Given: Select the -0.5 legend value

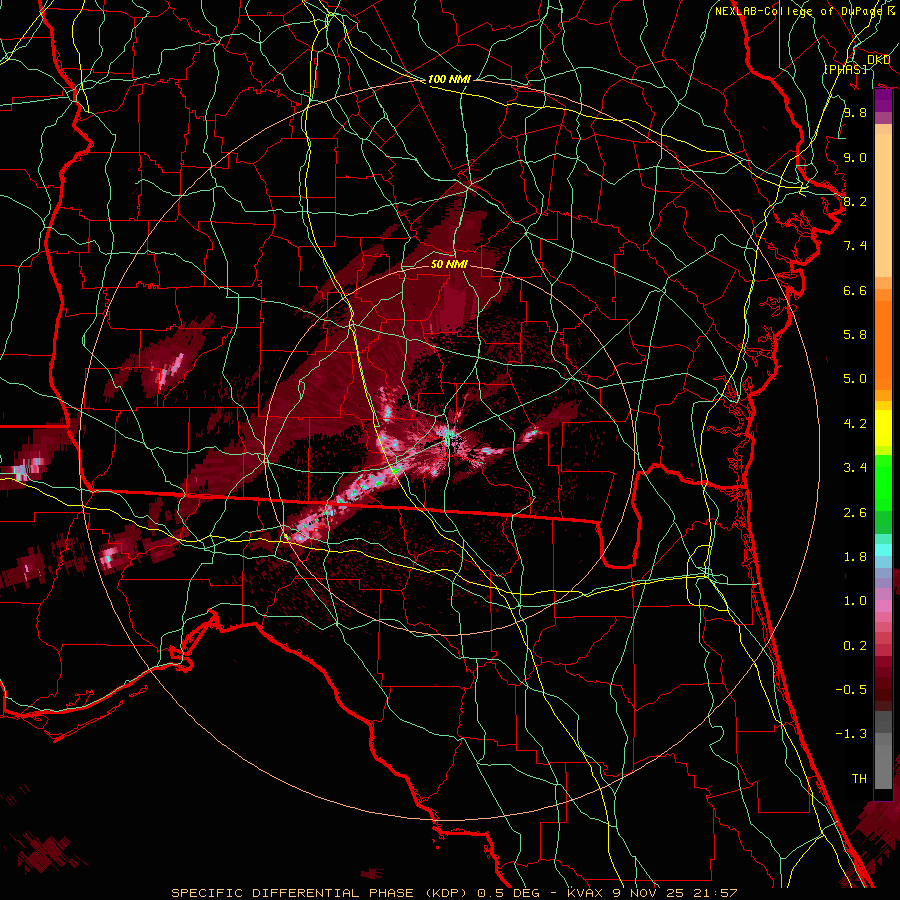Looking at the screenshot, I should (x=851, y=690).
